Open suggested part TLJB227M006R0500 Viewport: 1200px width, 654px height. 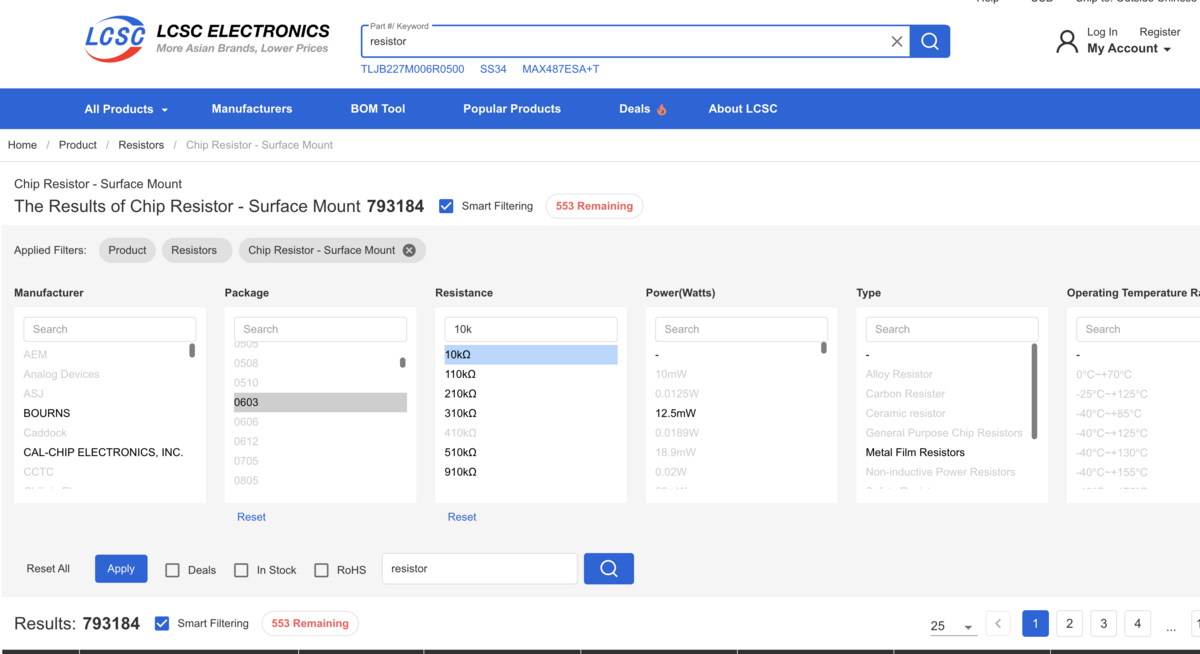coord(413,69)
